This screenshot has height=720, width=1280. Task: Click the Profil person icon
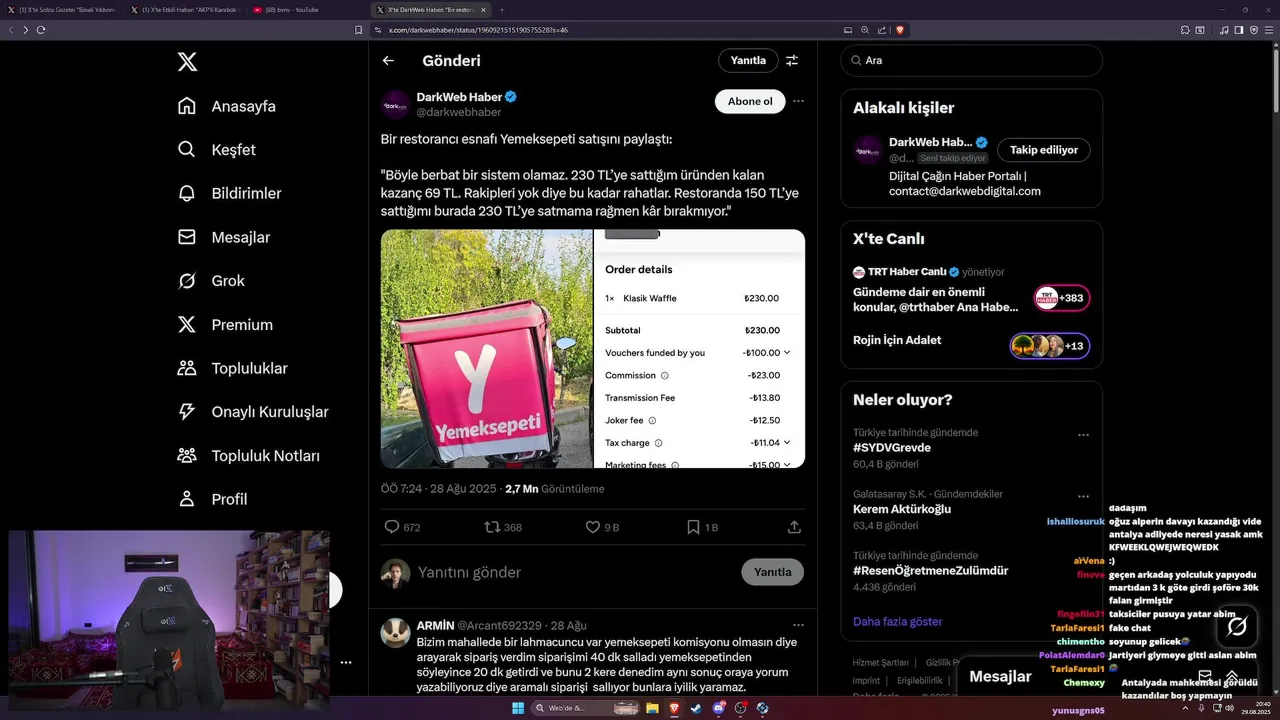(x=187, y=499)
